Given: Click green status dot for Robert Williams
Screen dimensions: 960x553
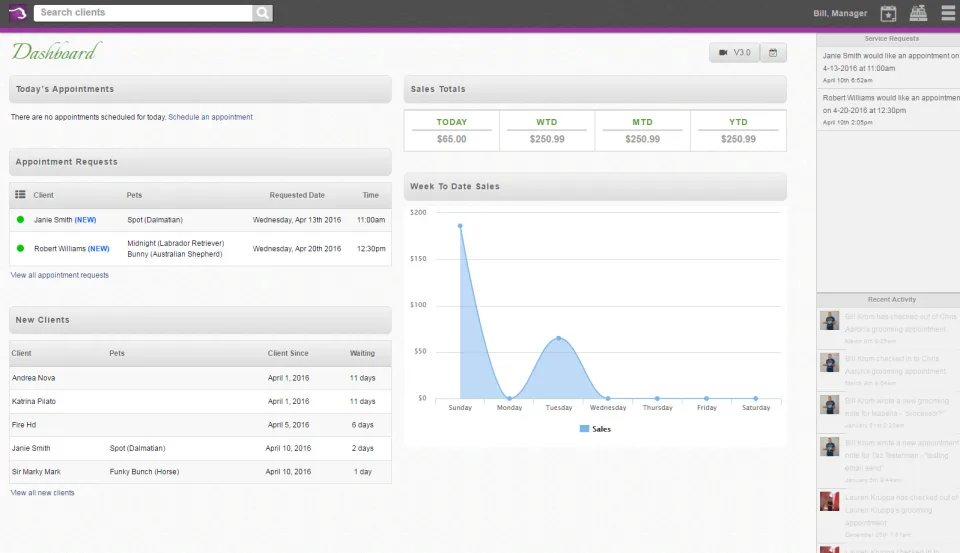Looking at the screenshot, I should (x=20, y=248).
